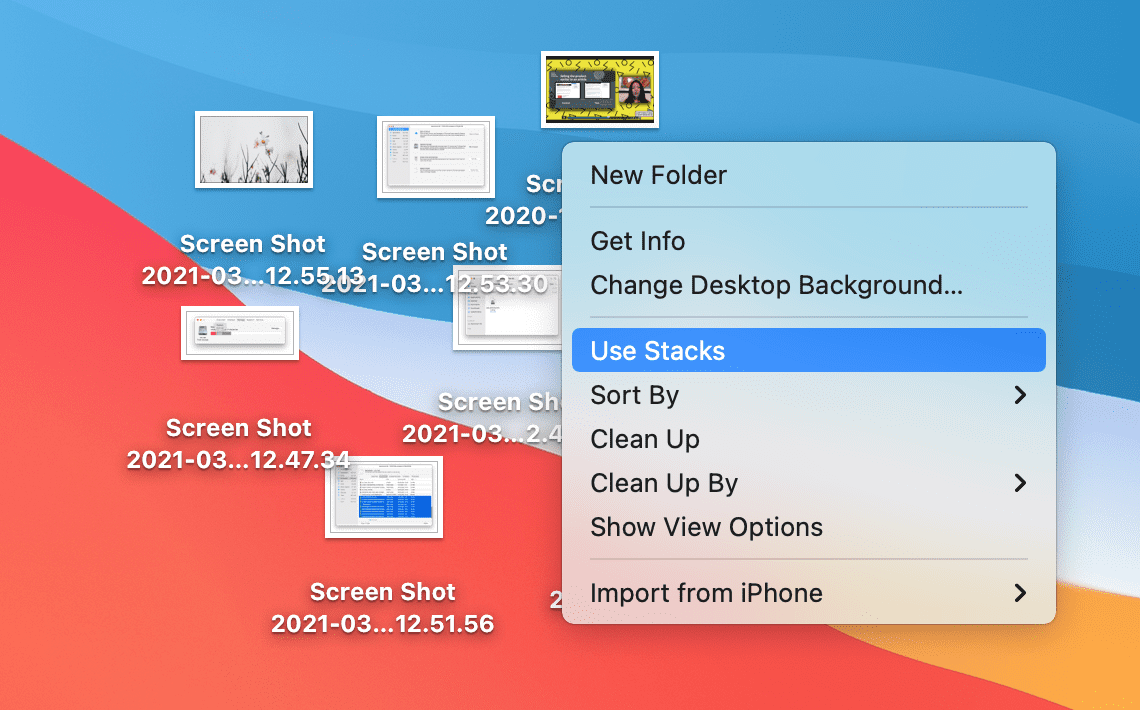Choose Get Info from the menu
The width and height of the screenshot is (1140, 710).
click(x=638, y=241)
